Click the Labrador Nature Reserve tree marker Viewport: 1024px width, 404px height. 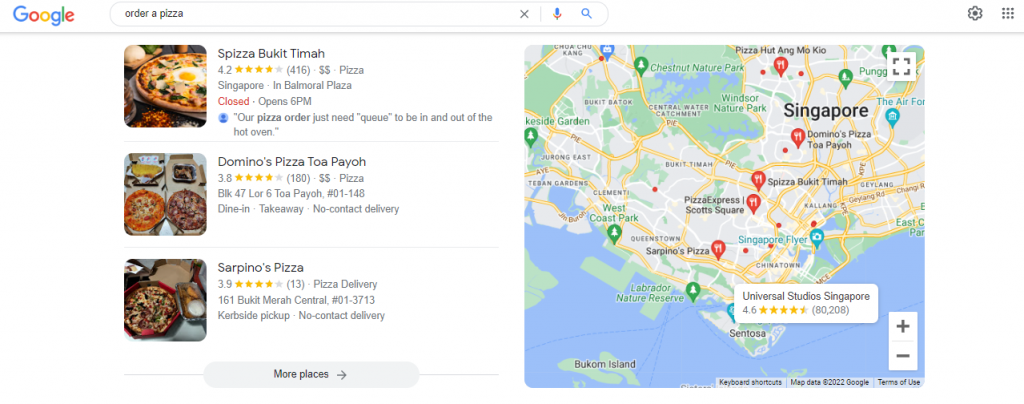click(694, 290)
